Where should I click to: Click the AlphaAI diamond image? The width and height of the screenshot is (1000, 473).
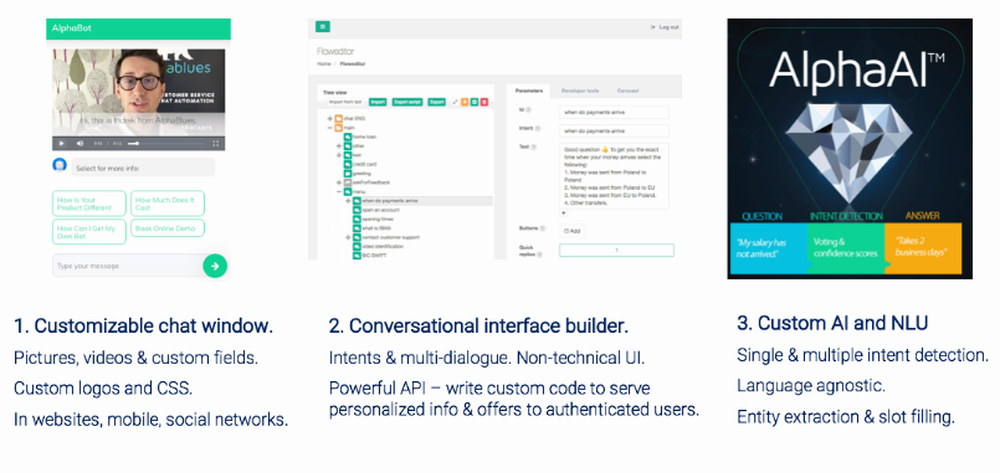click(848, 155)
